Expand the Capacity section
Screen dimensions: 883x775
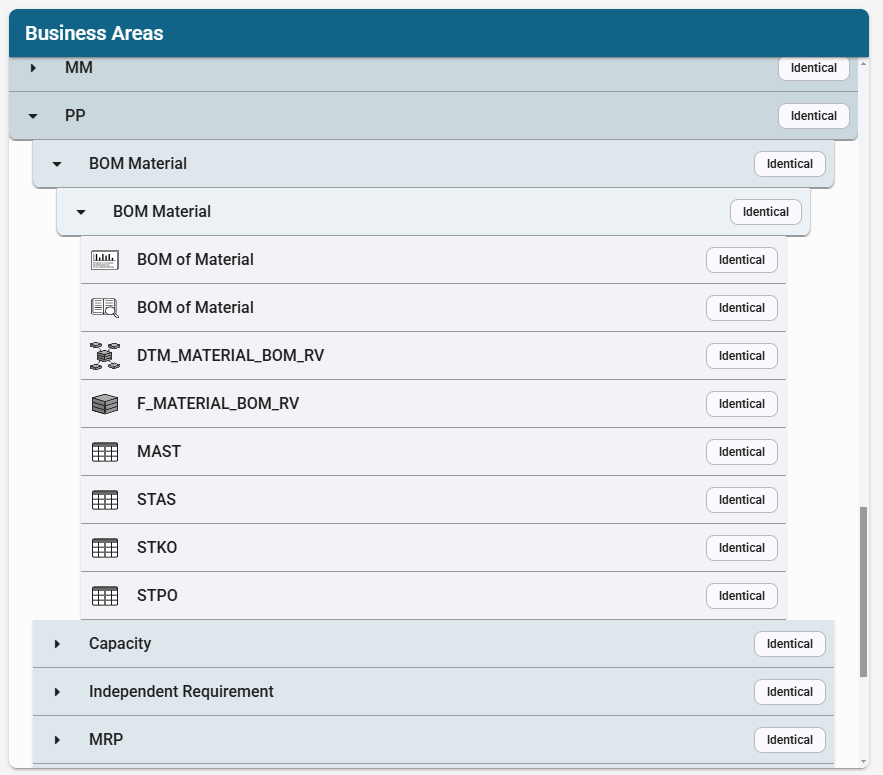[57, 644]
